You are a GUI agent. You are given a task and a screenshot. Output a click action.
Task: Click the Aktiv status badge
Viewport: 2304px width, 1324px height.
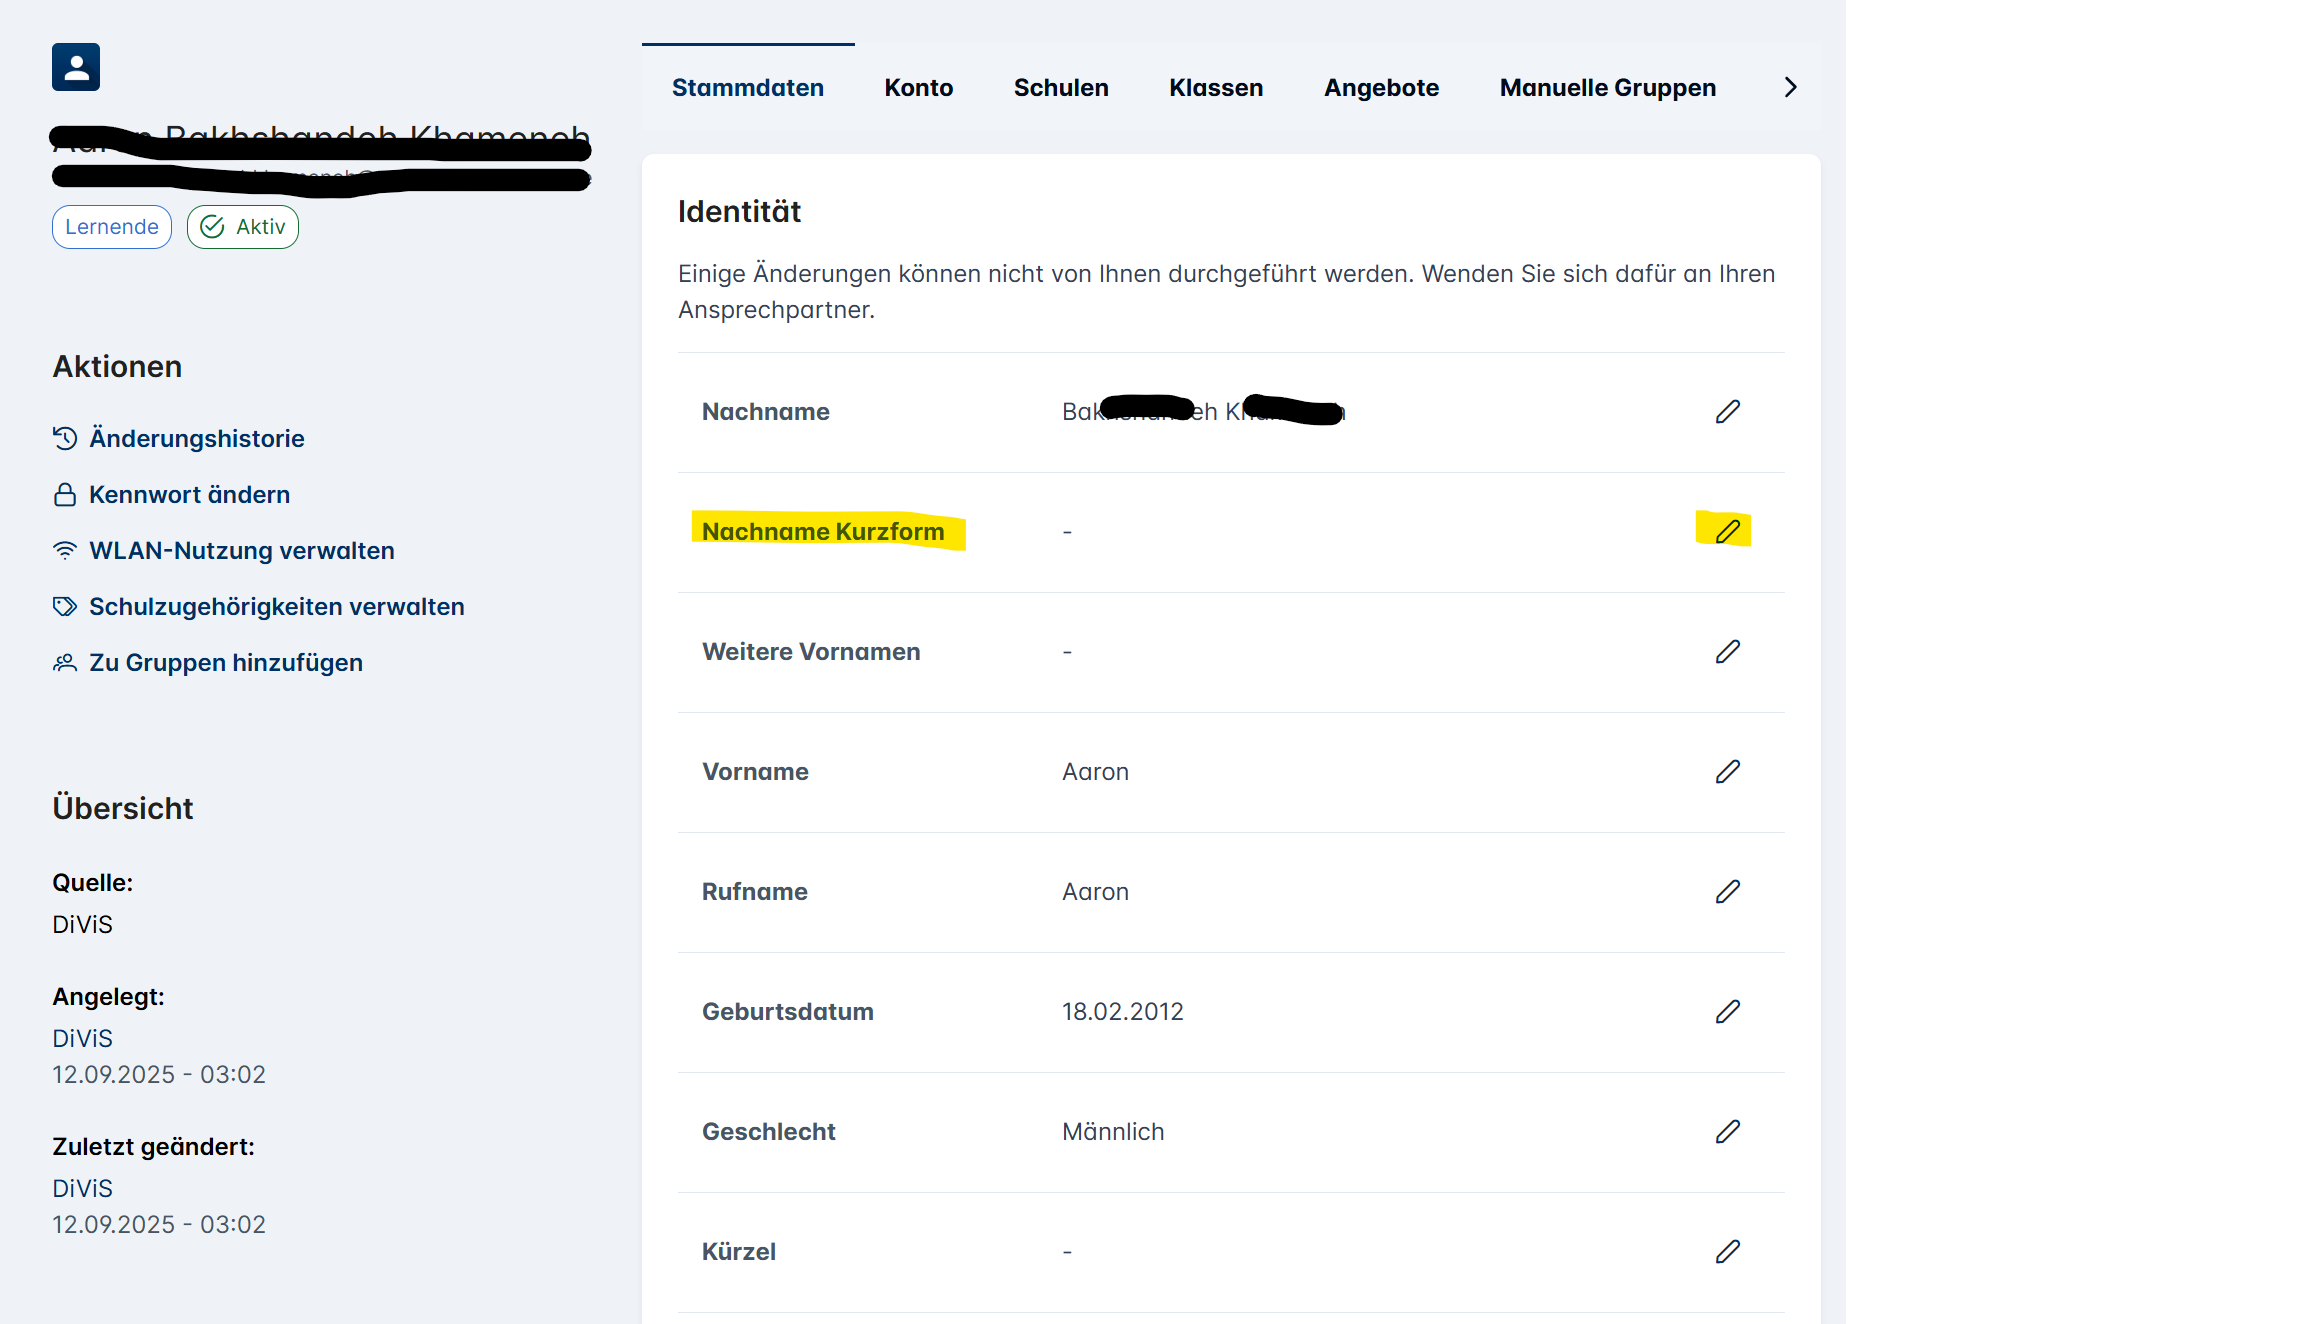[243, 227]
